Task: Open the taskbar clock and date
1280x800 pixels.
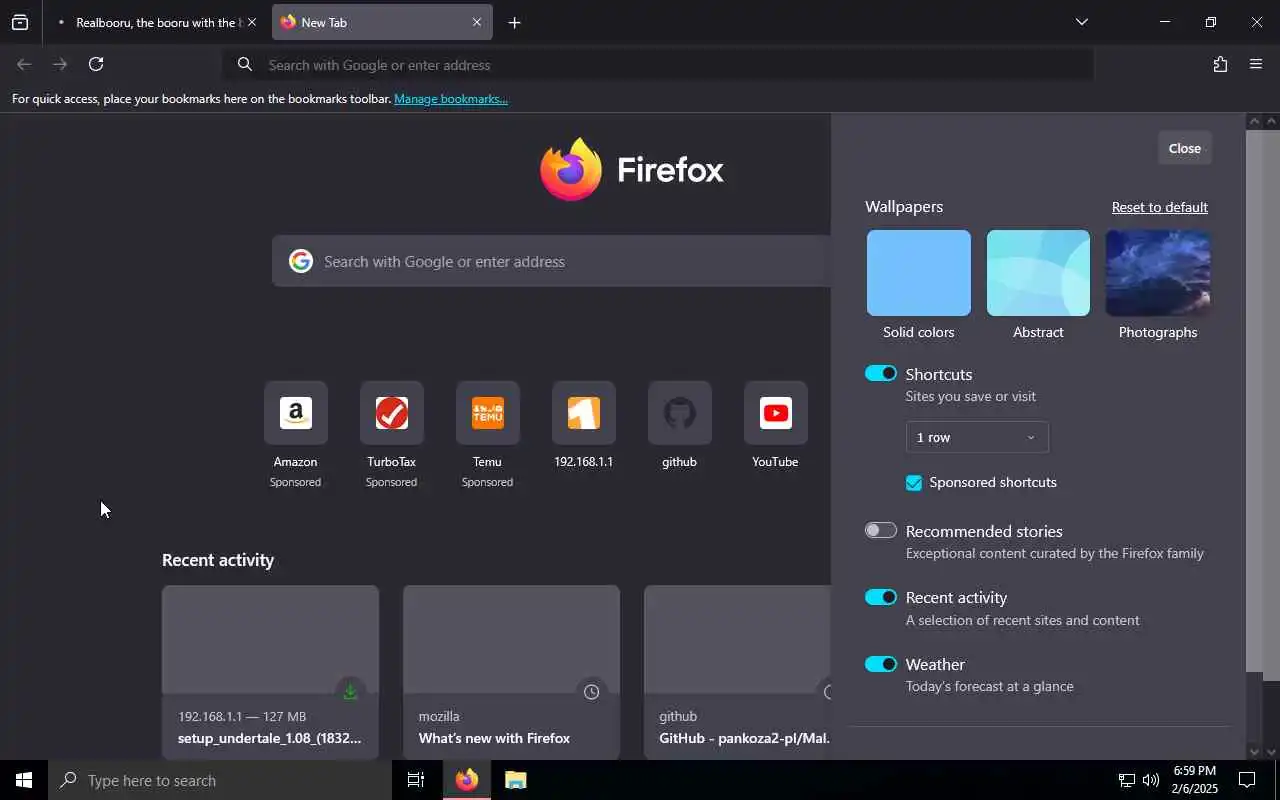Action: (1195, 780)
